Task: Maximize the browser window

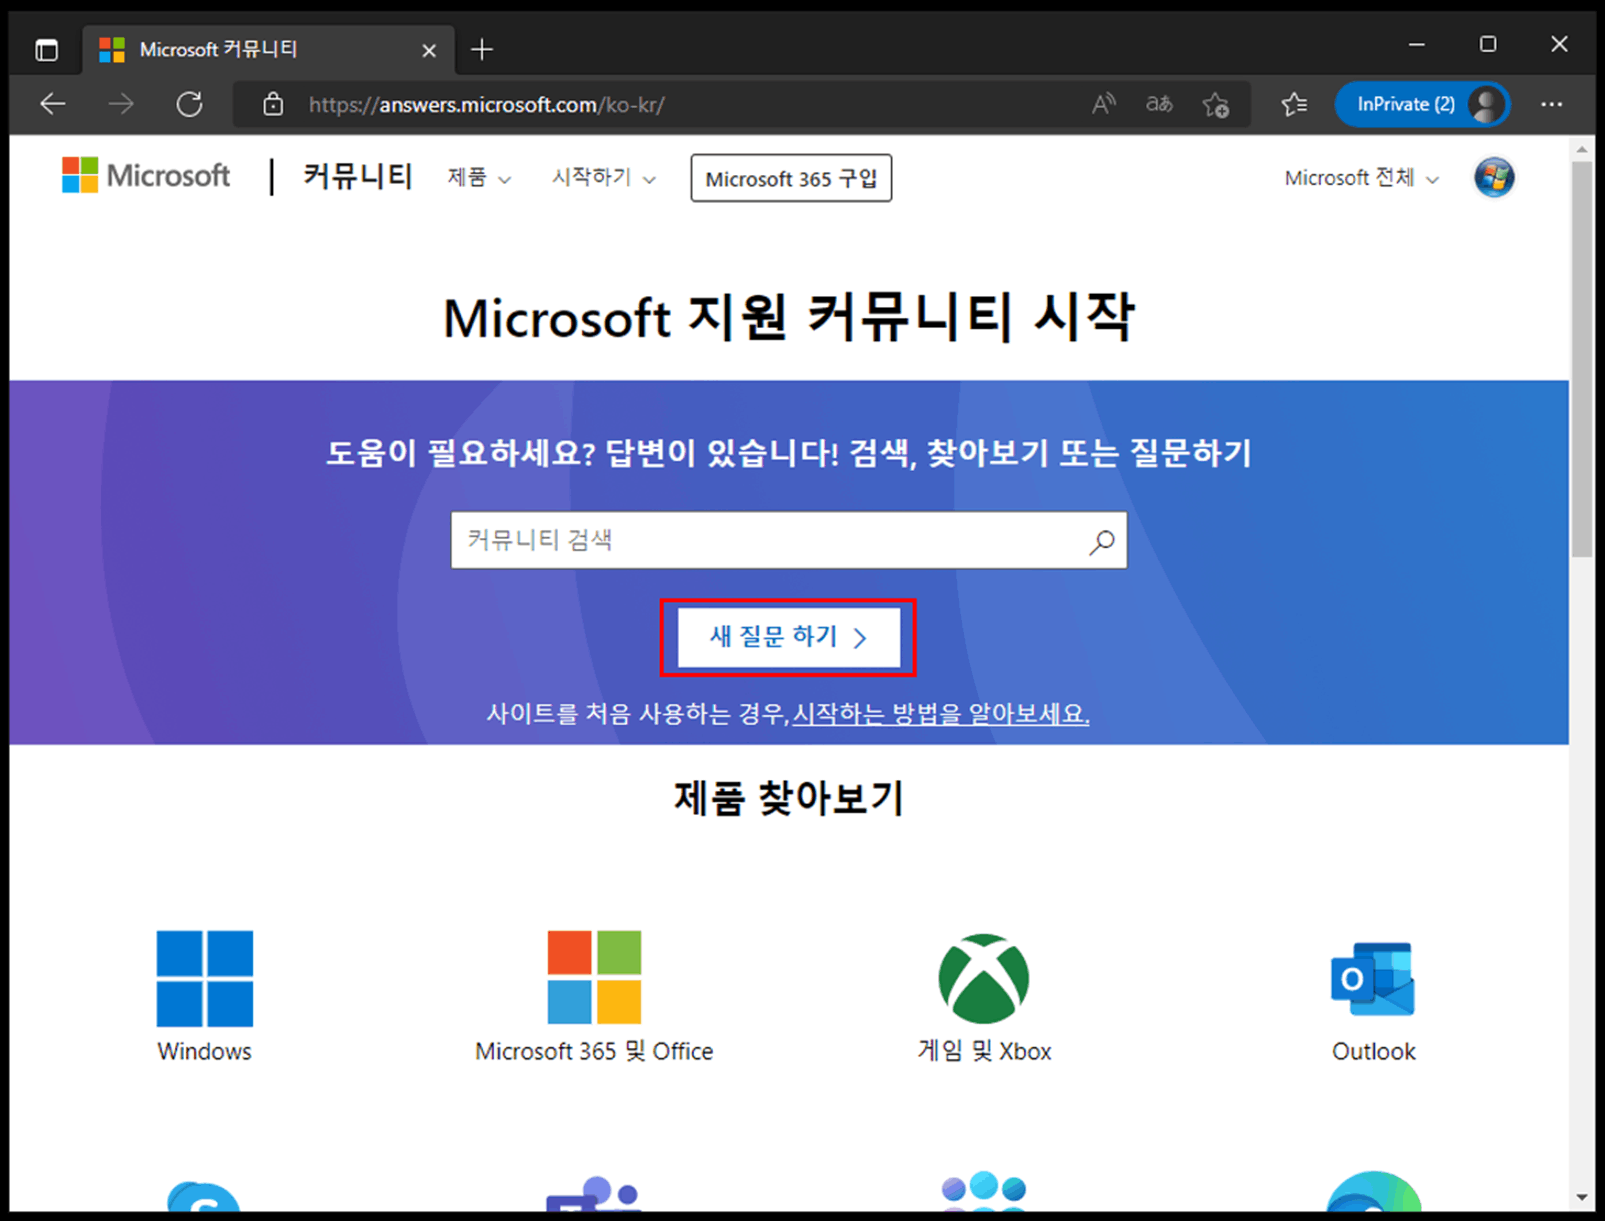Action: click(x=1488, y=44)
